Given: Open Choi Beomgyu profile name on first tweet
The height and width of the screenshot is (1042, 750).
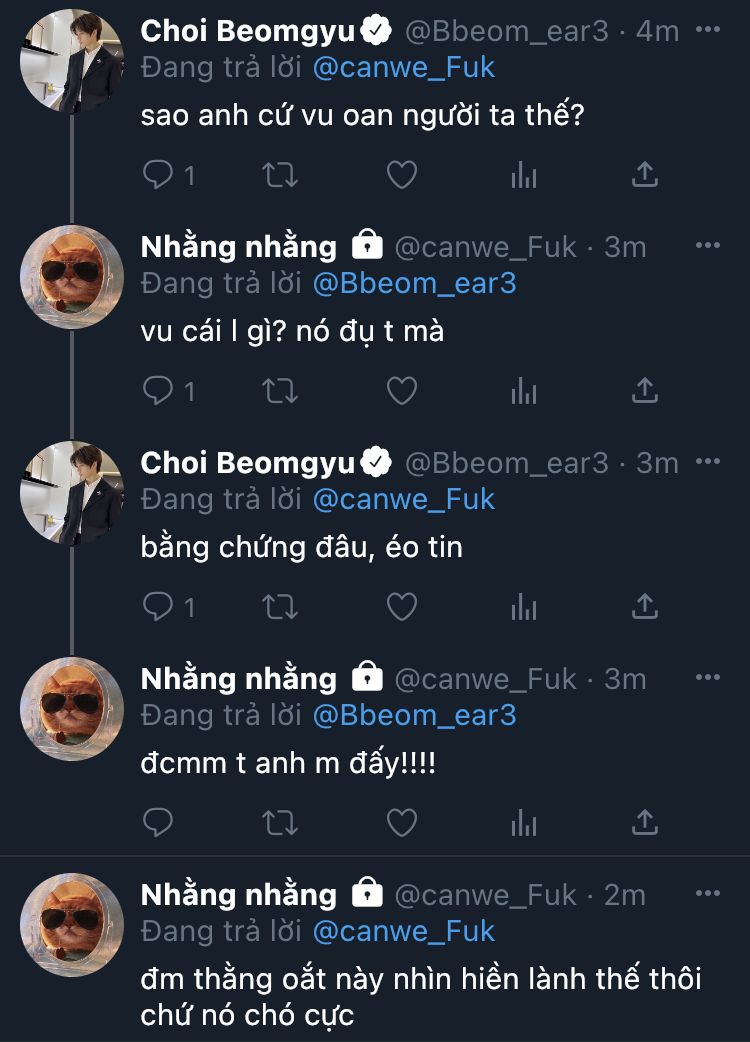Looking at the screenshot, I should 247,31.
